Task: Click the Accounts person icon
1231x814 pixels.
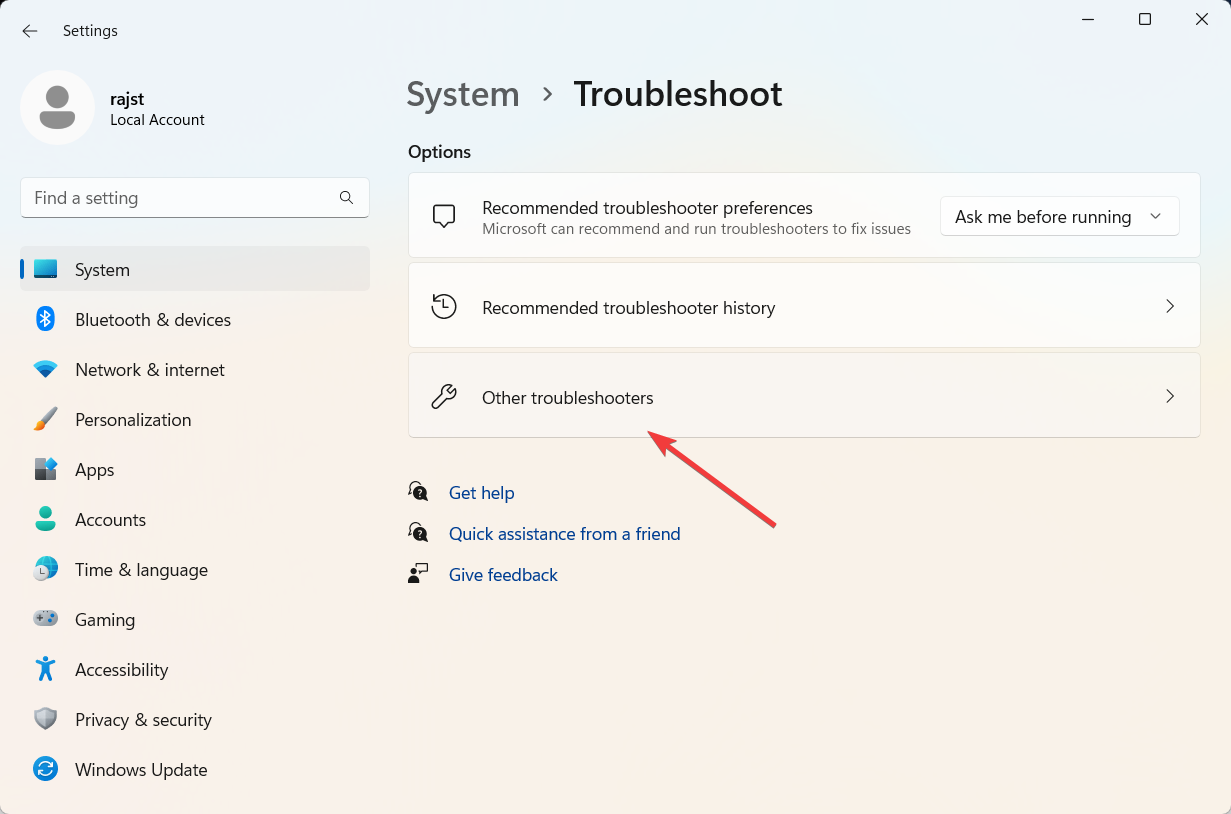Action: (46, 519)
